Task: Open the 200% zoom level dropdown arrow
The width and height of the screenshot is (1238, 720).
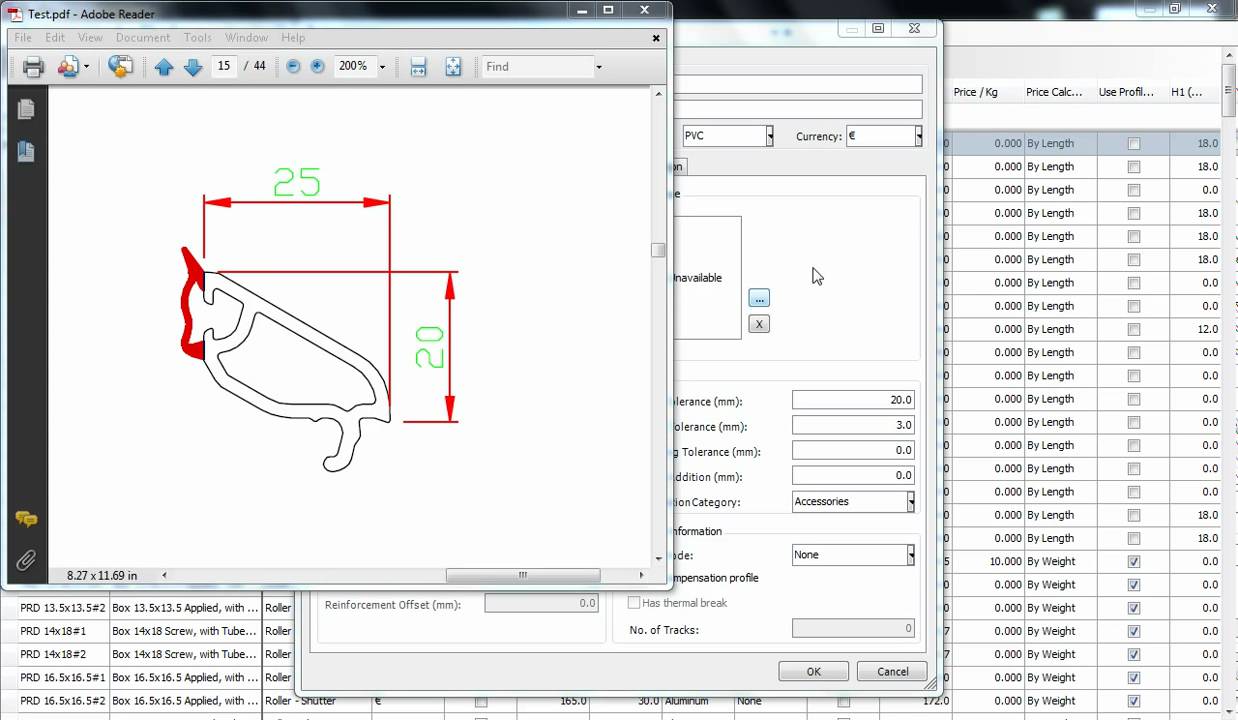Action: [x=382, y=67]
